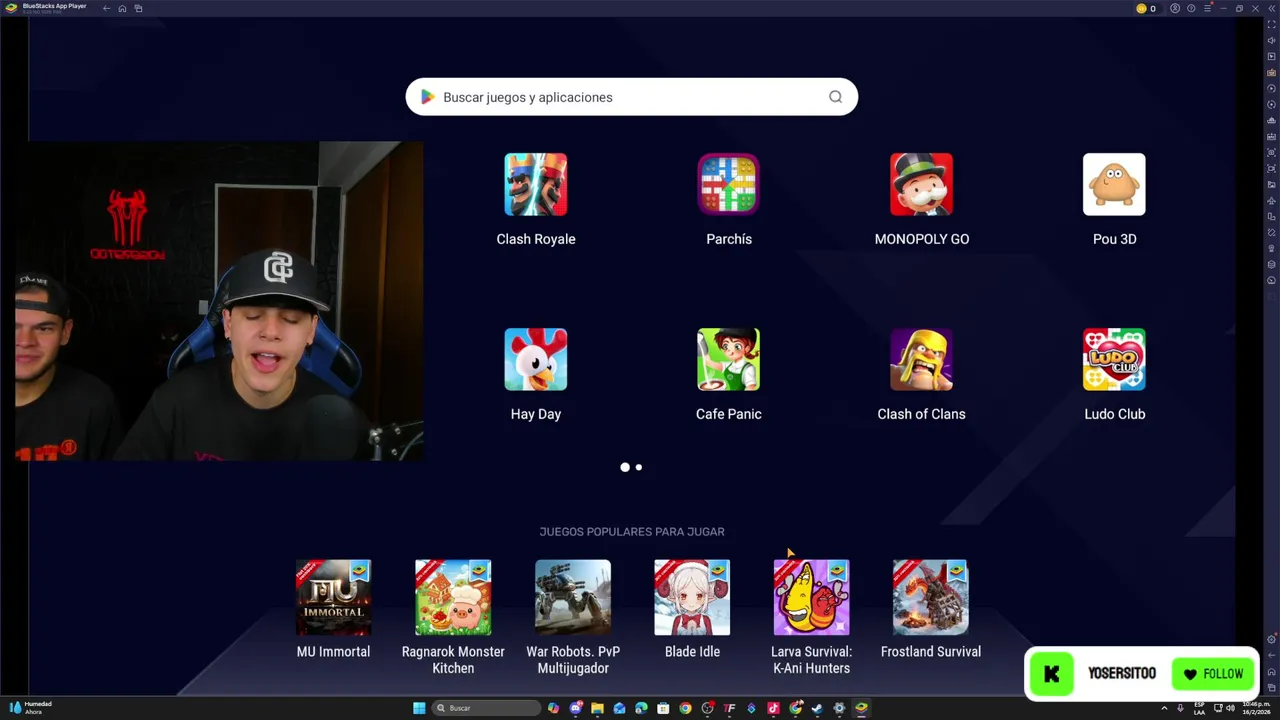
Task: Open the Humedad weather widget on the taskbar
Action: [x=30, y=708]
